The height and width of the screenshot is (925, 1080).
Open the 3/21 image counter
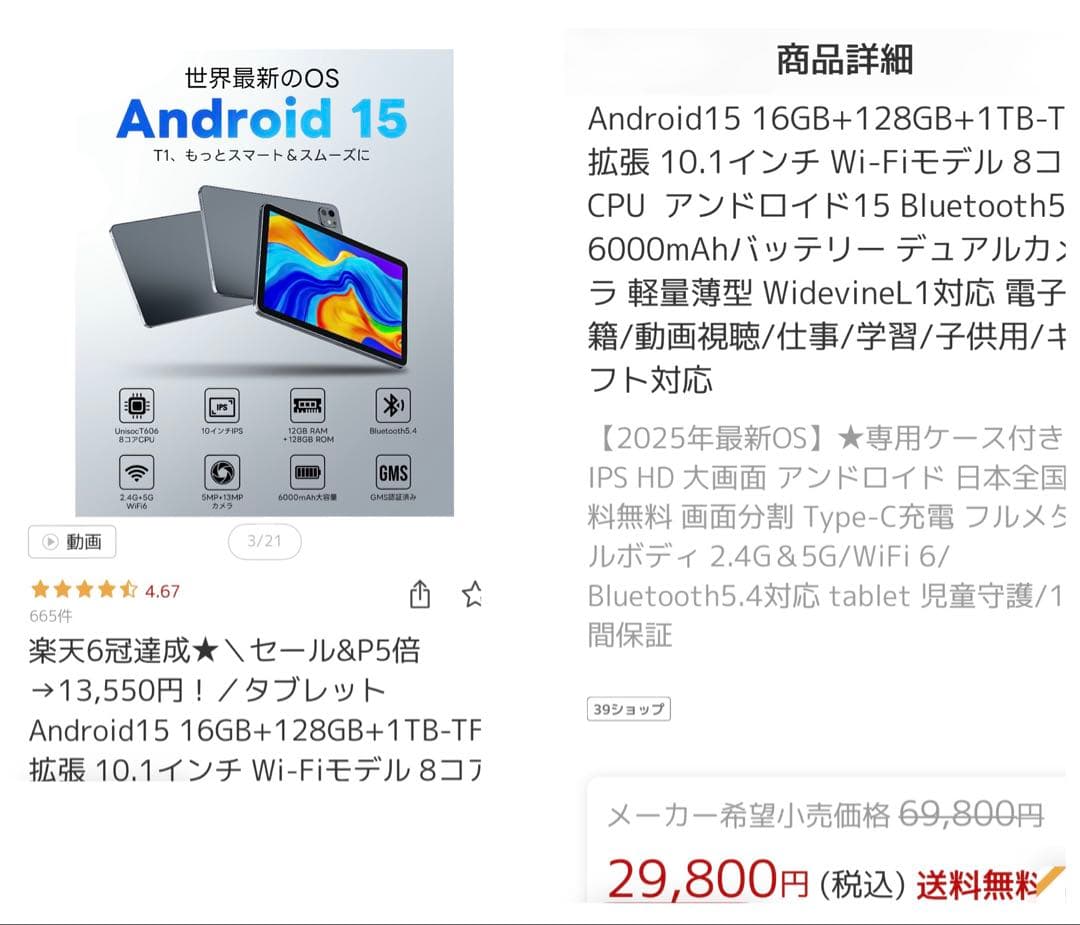[x=264, y=541]
